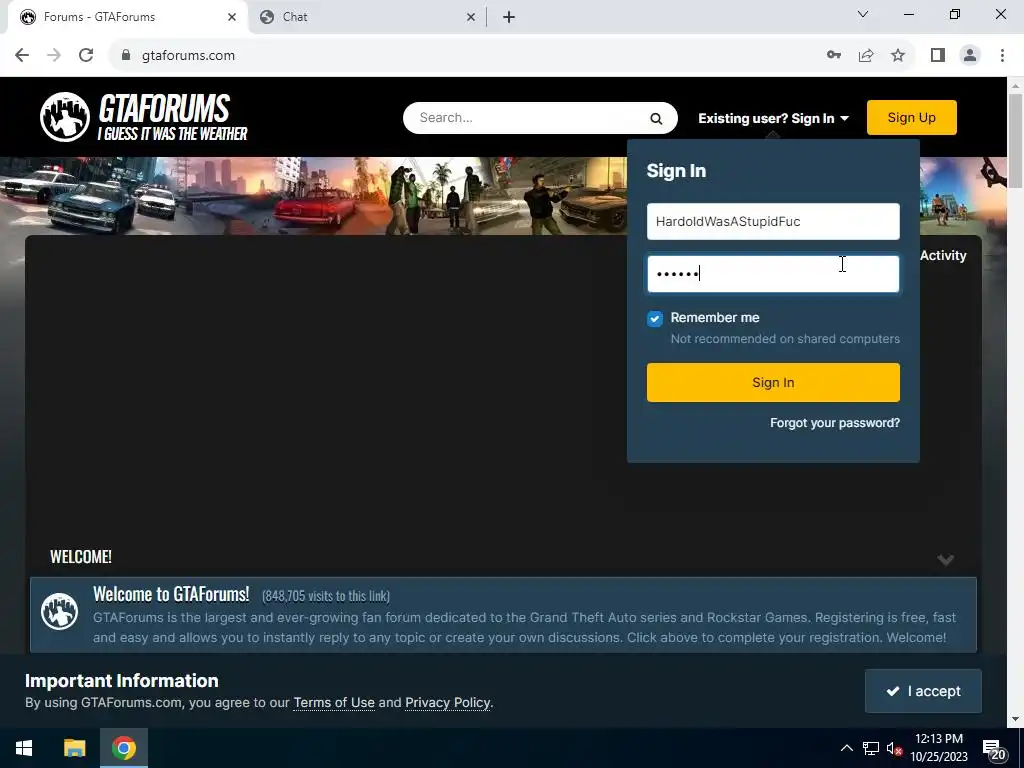Show hidden system tray icons

click(x=846, y=748)
